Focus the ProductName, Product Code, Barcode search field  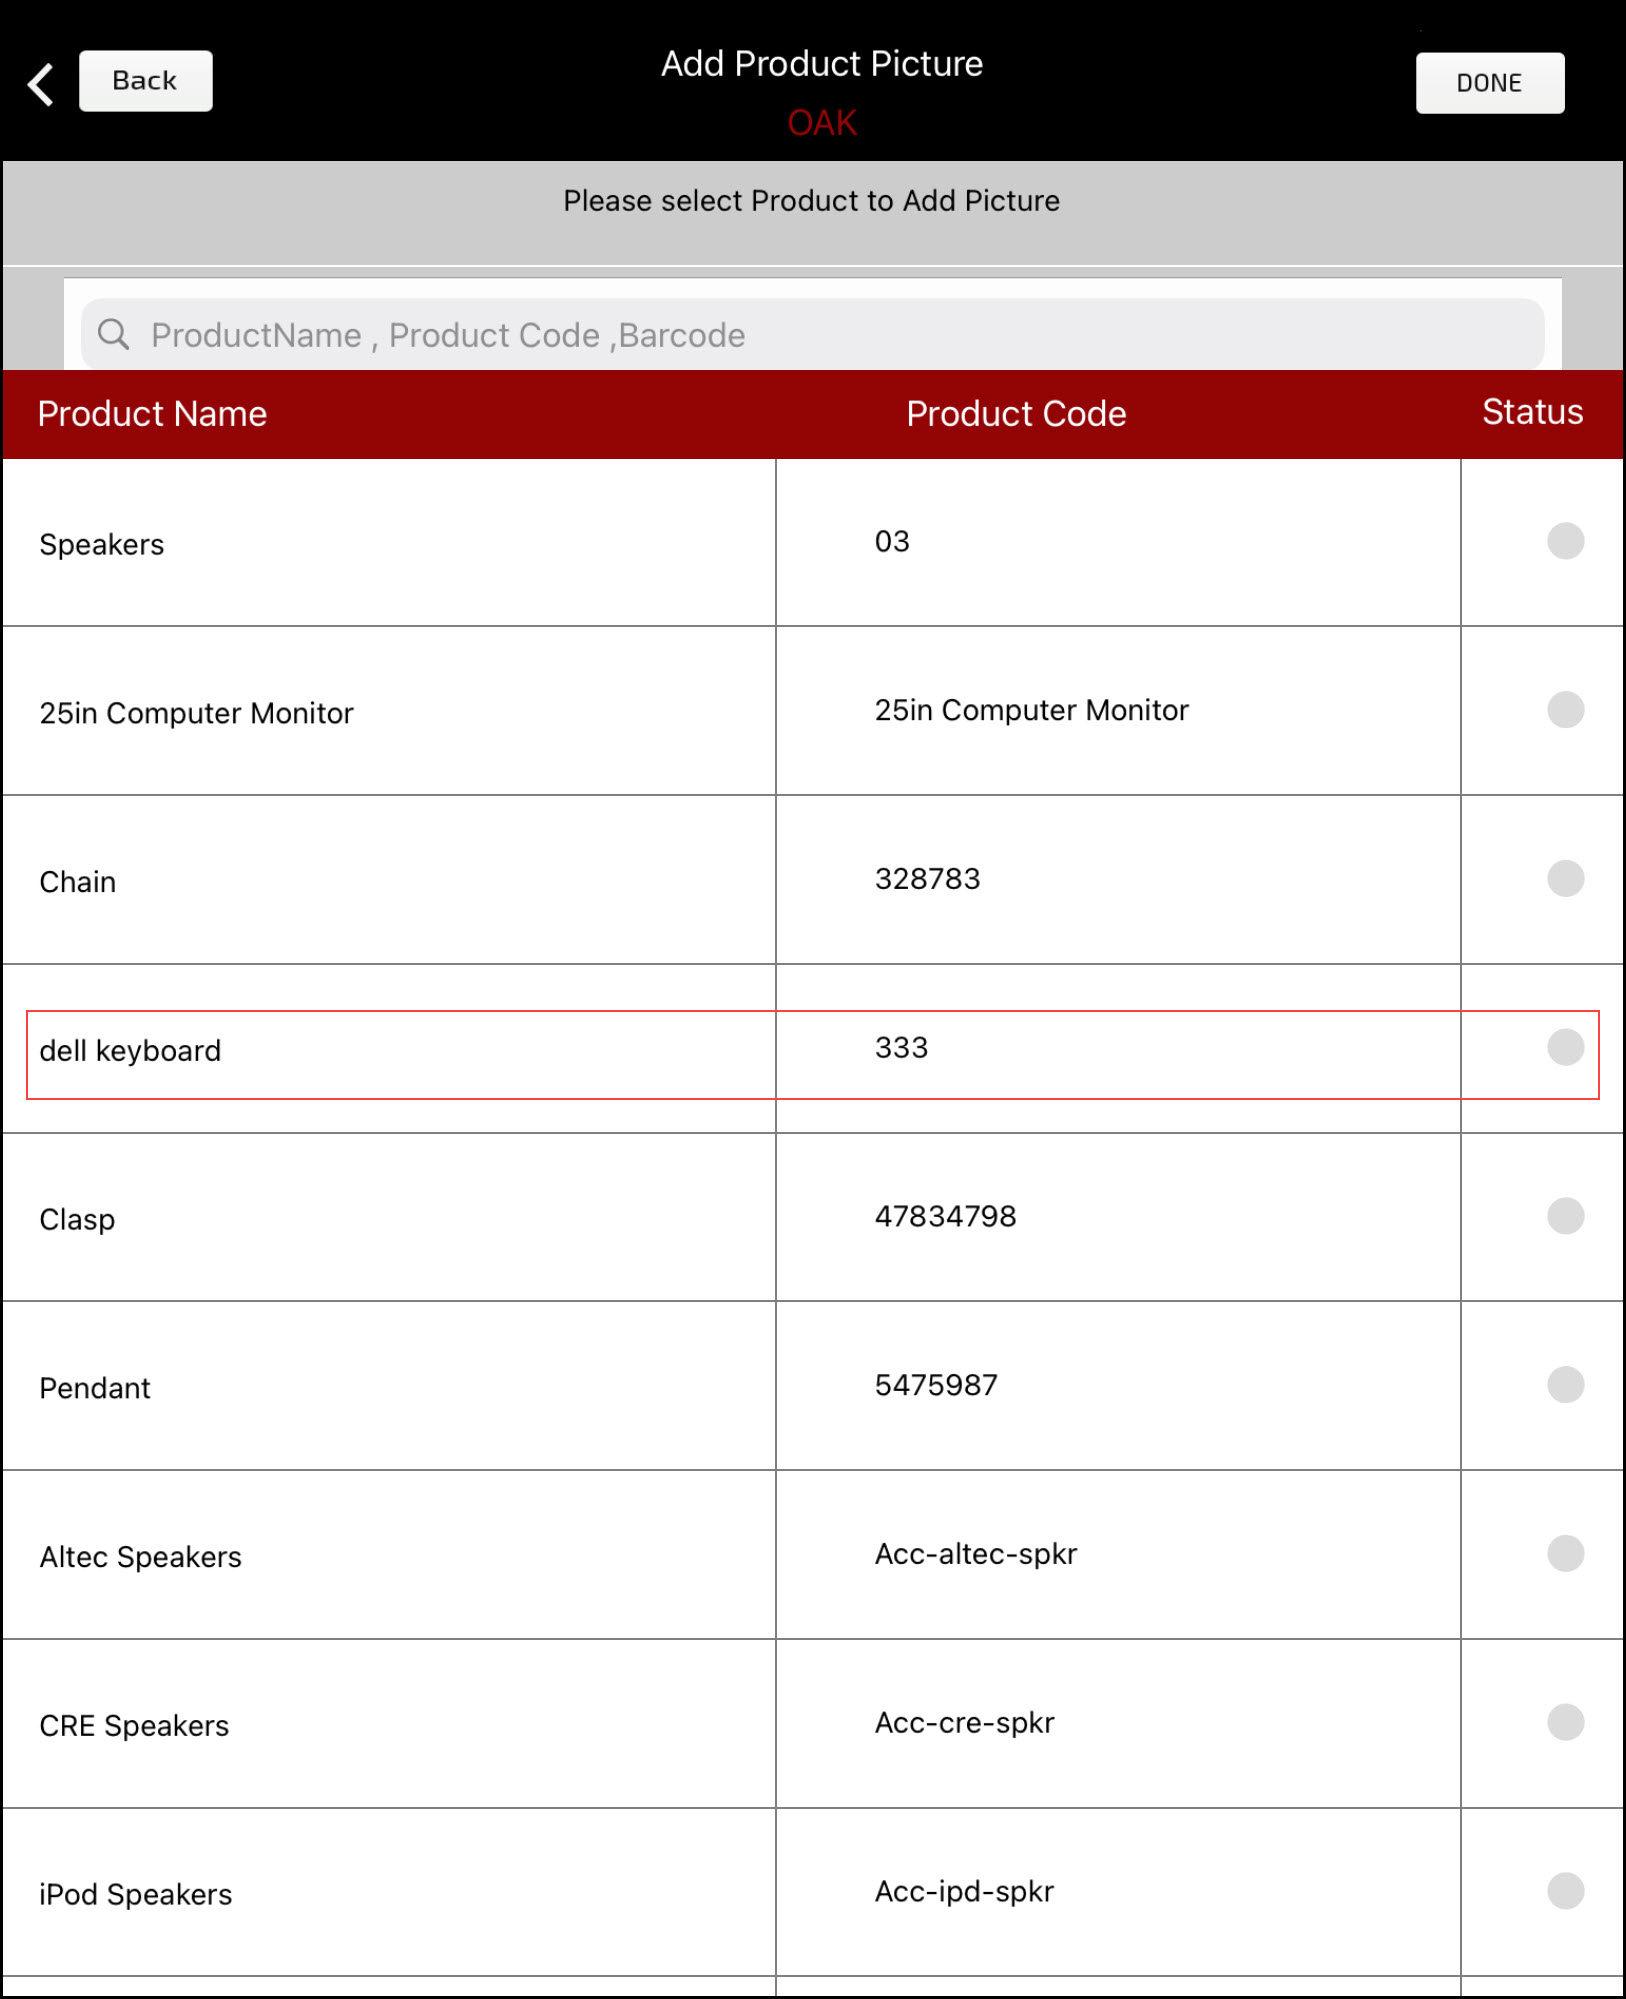(x=812, y=335)
